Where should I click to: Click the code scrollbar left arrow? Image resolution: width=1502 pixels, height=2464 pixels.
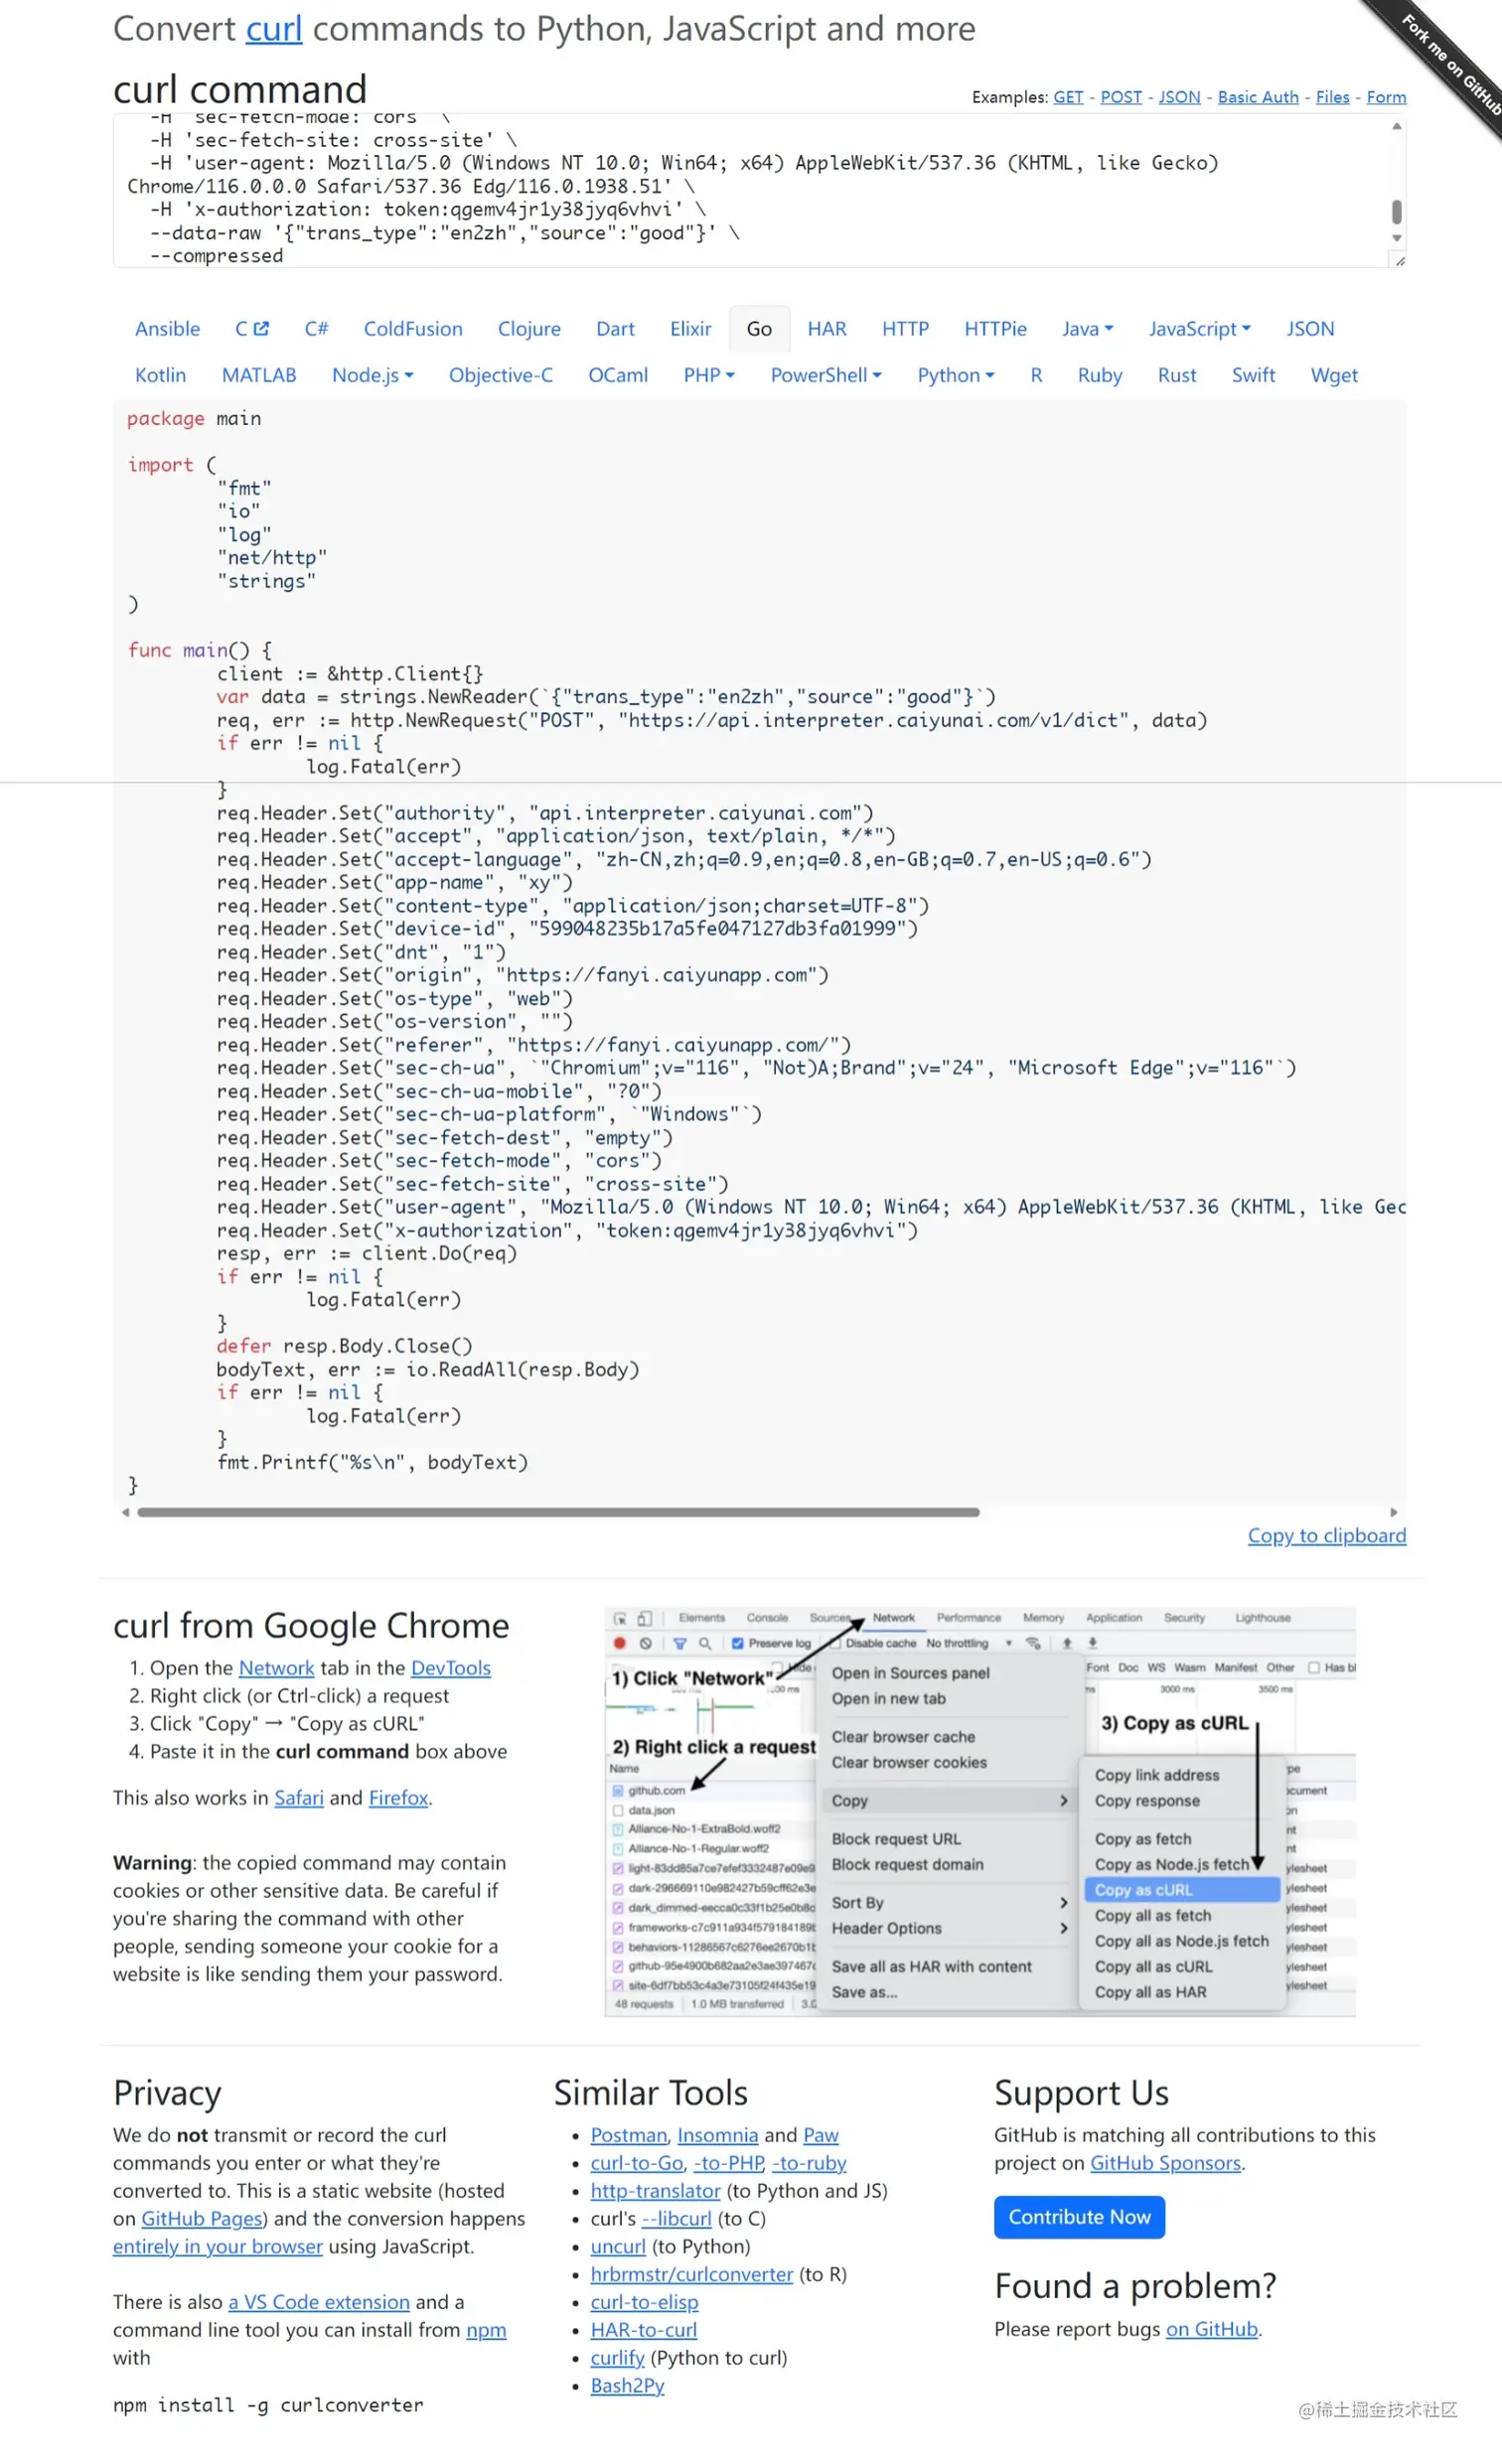pyautogui.click(x=125, y=1512)
